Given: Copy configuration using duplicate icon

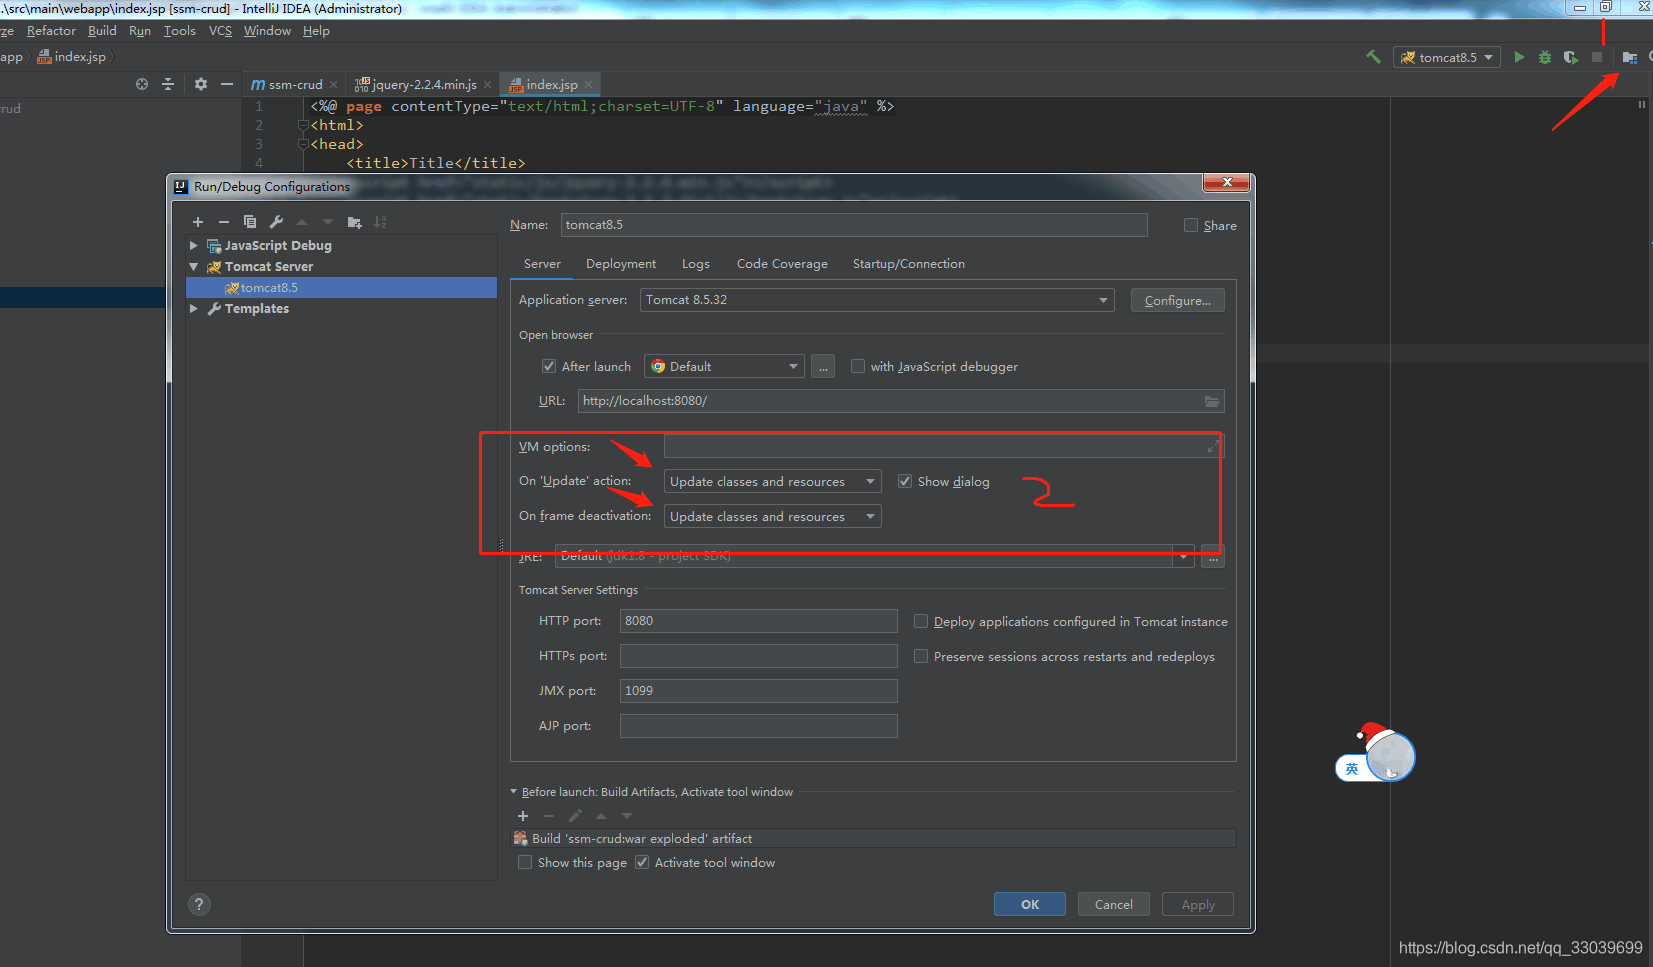Looking at the screenshot, I should pos(250,222).
